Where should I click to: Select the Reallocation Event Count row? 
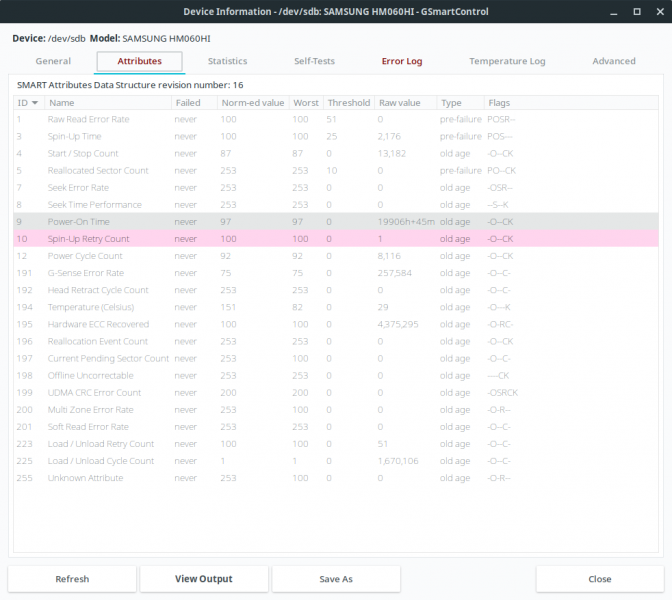tap(336, 342)
